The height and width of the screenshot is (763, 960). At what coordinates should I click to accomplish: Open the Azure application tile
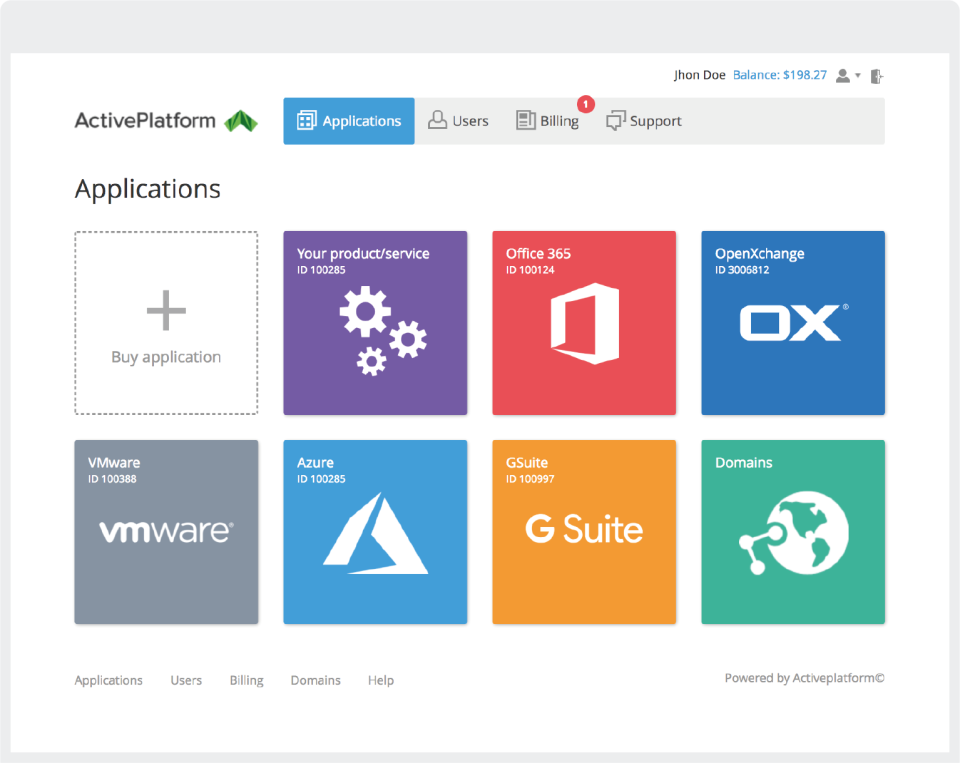tap(375, 532)
